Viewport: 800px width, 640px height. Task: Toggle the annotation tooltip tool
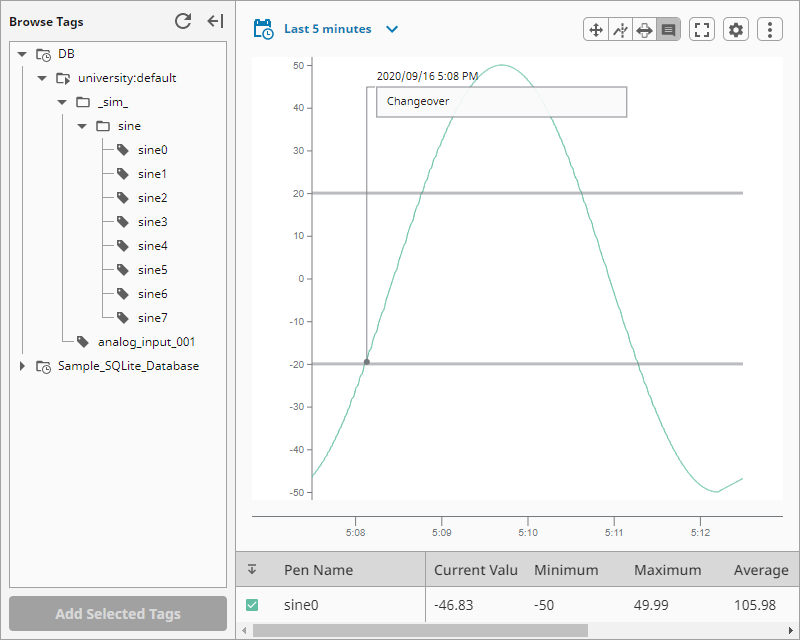670,29
